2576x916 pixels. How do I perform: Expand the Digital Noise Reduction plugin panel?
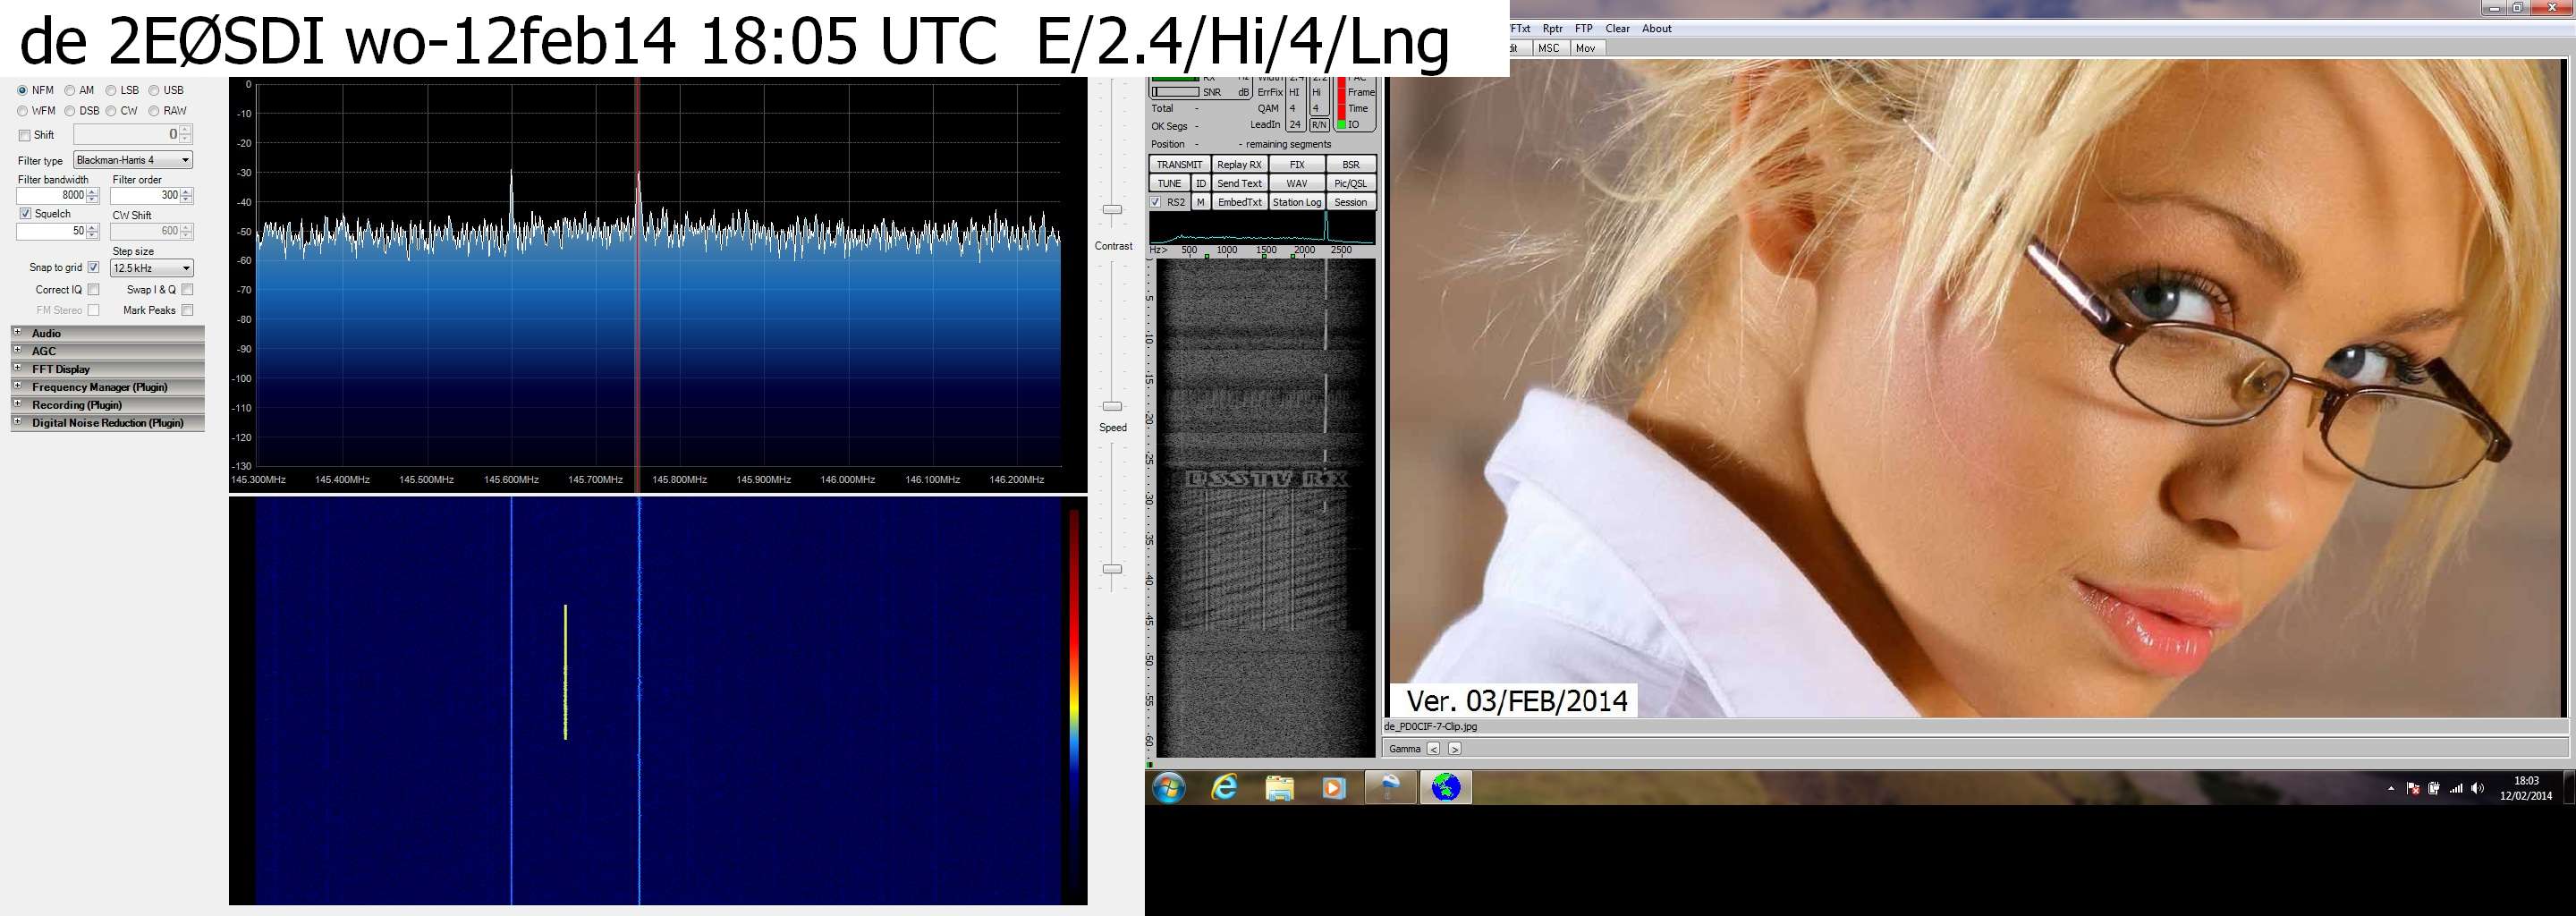click(107, 423)
